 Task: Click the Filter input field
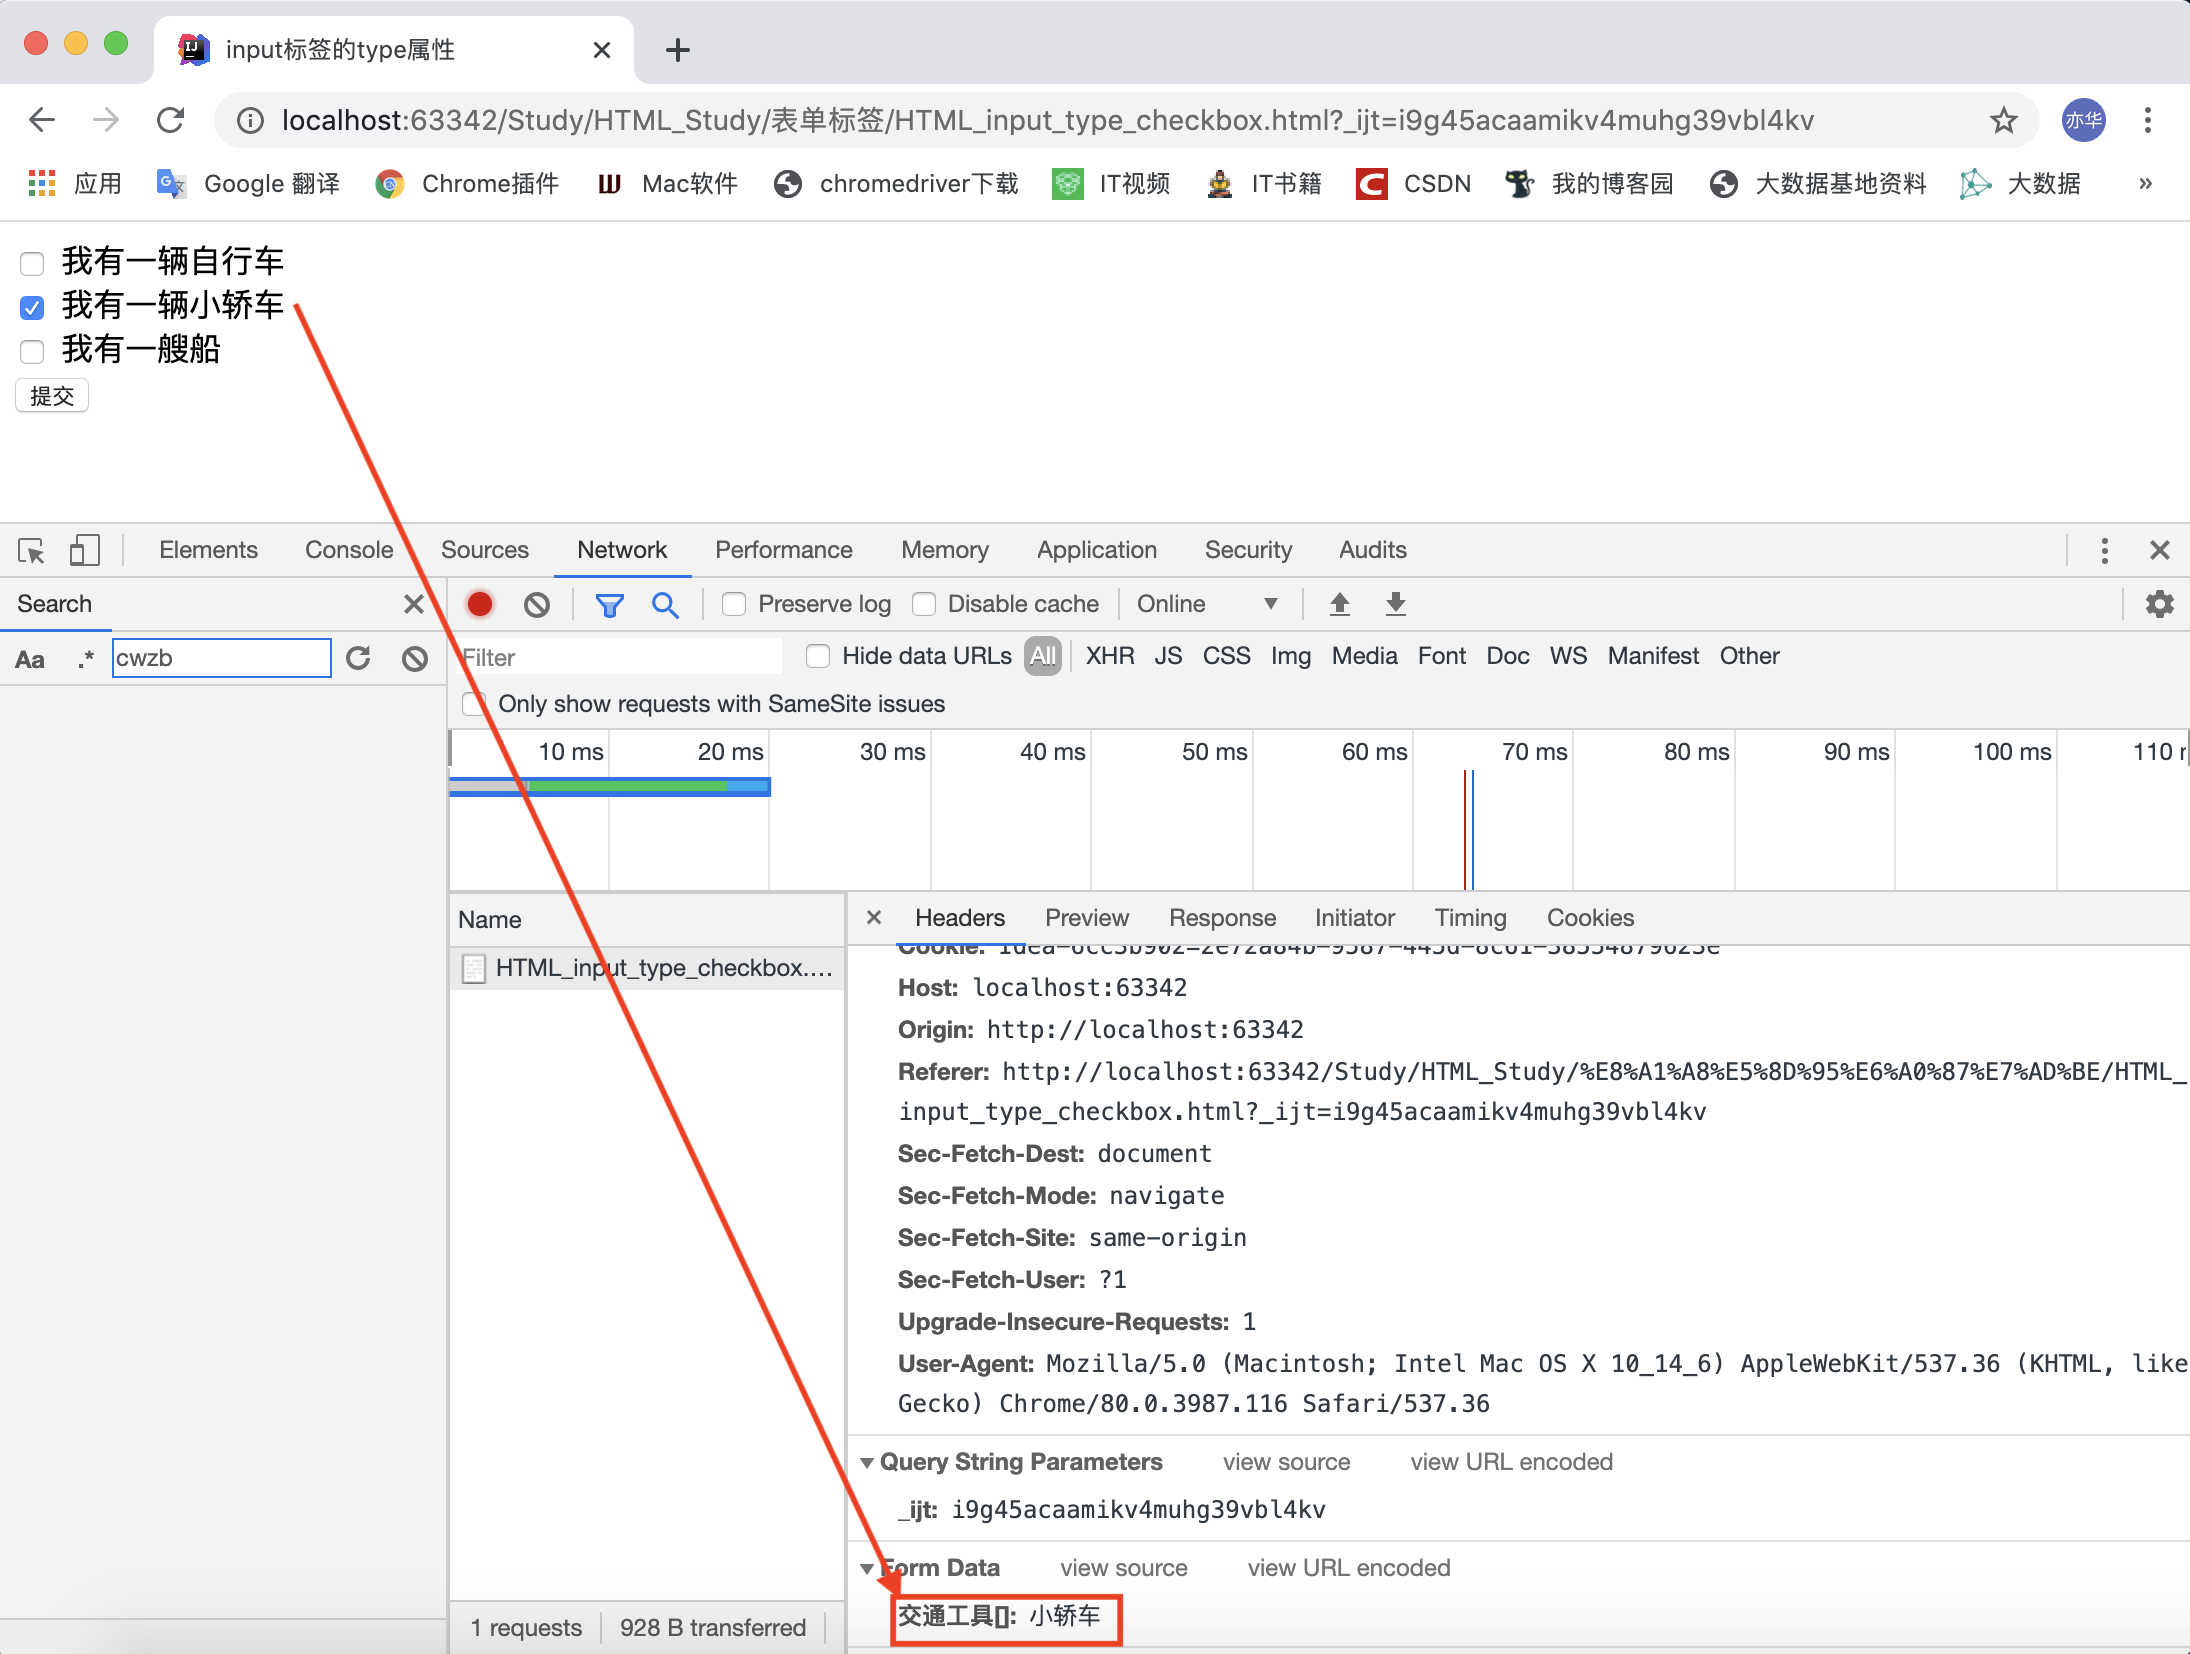[620, 657]
